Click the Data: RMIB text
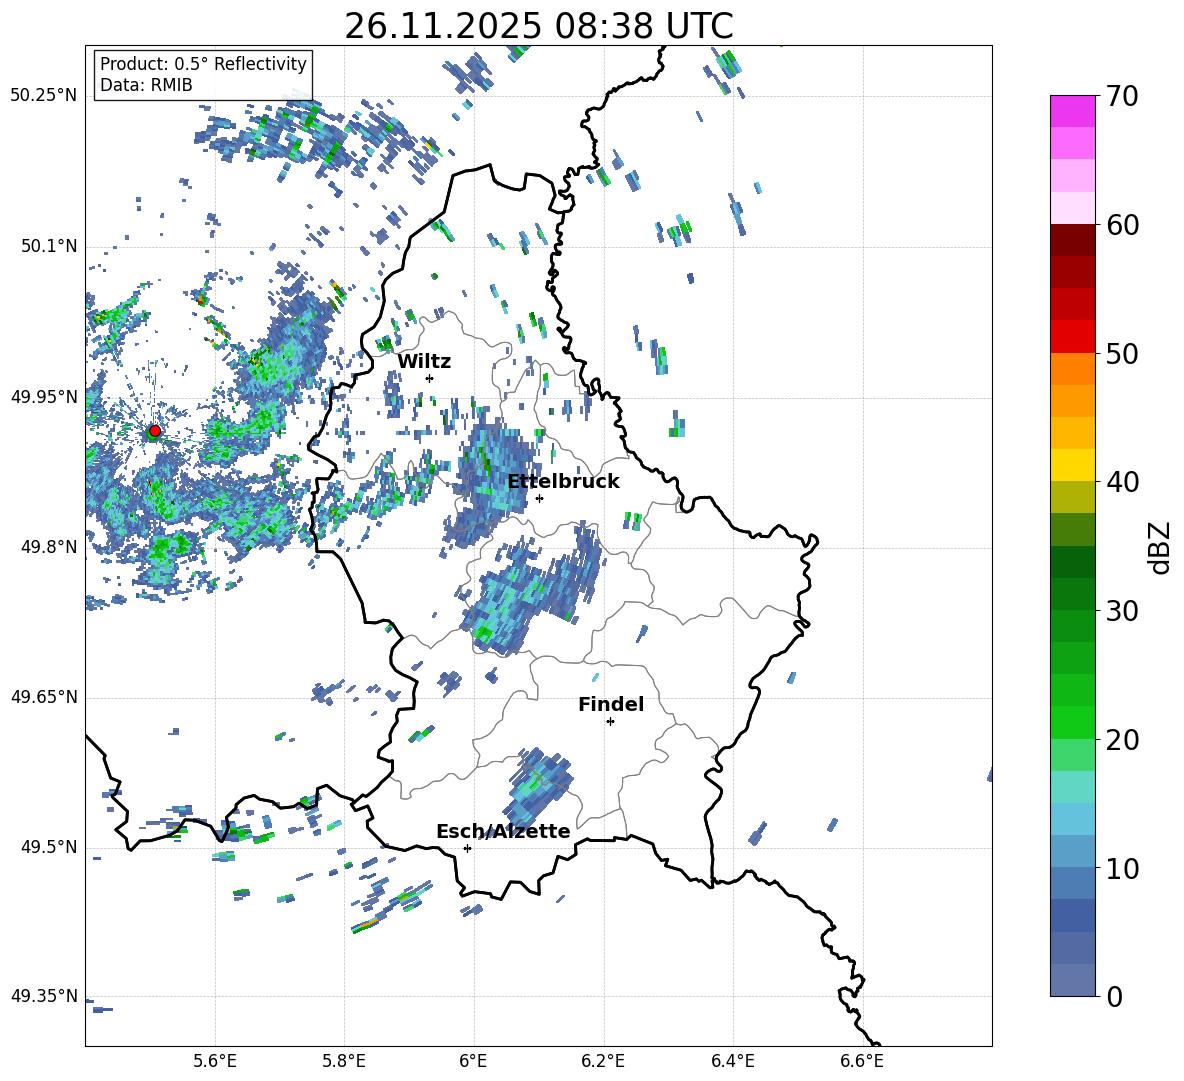1184x1081 pixels. [146, 86]
